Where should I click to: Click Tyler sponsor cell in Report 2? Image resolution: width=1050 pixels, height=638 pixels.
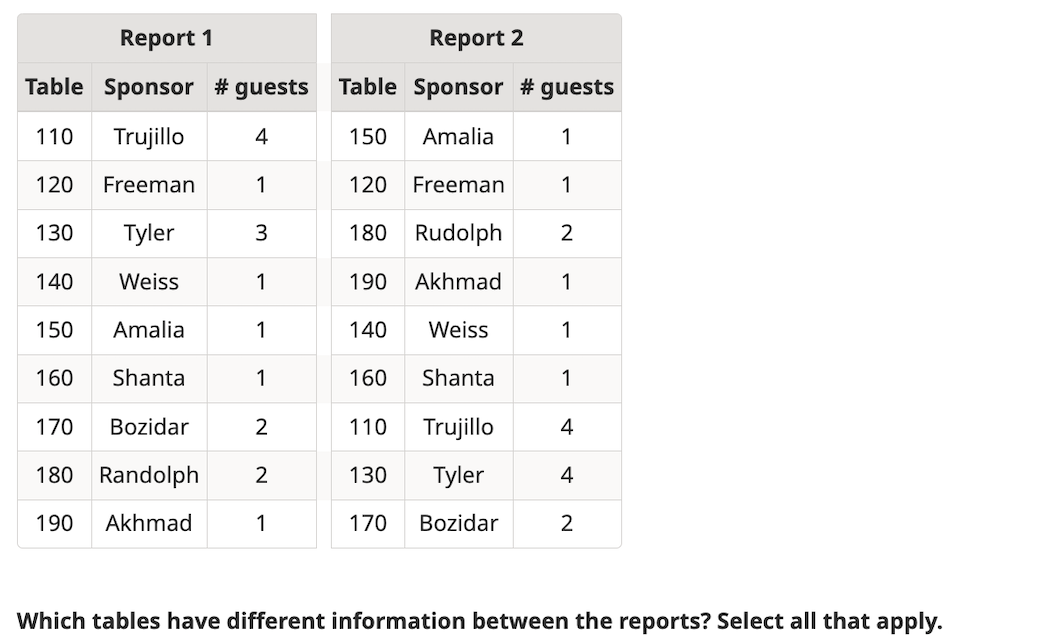pyautogui.click(x=458, y=475)
